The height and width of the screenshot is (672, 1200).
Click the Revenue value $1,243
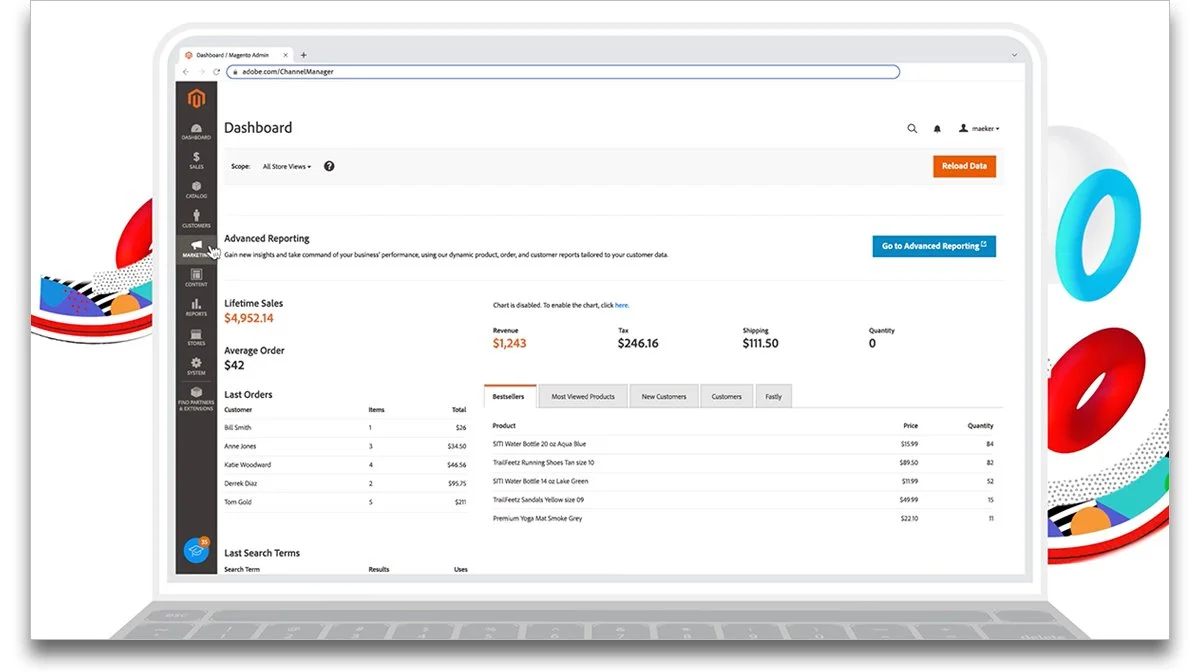[x=509, y=343]
